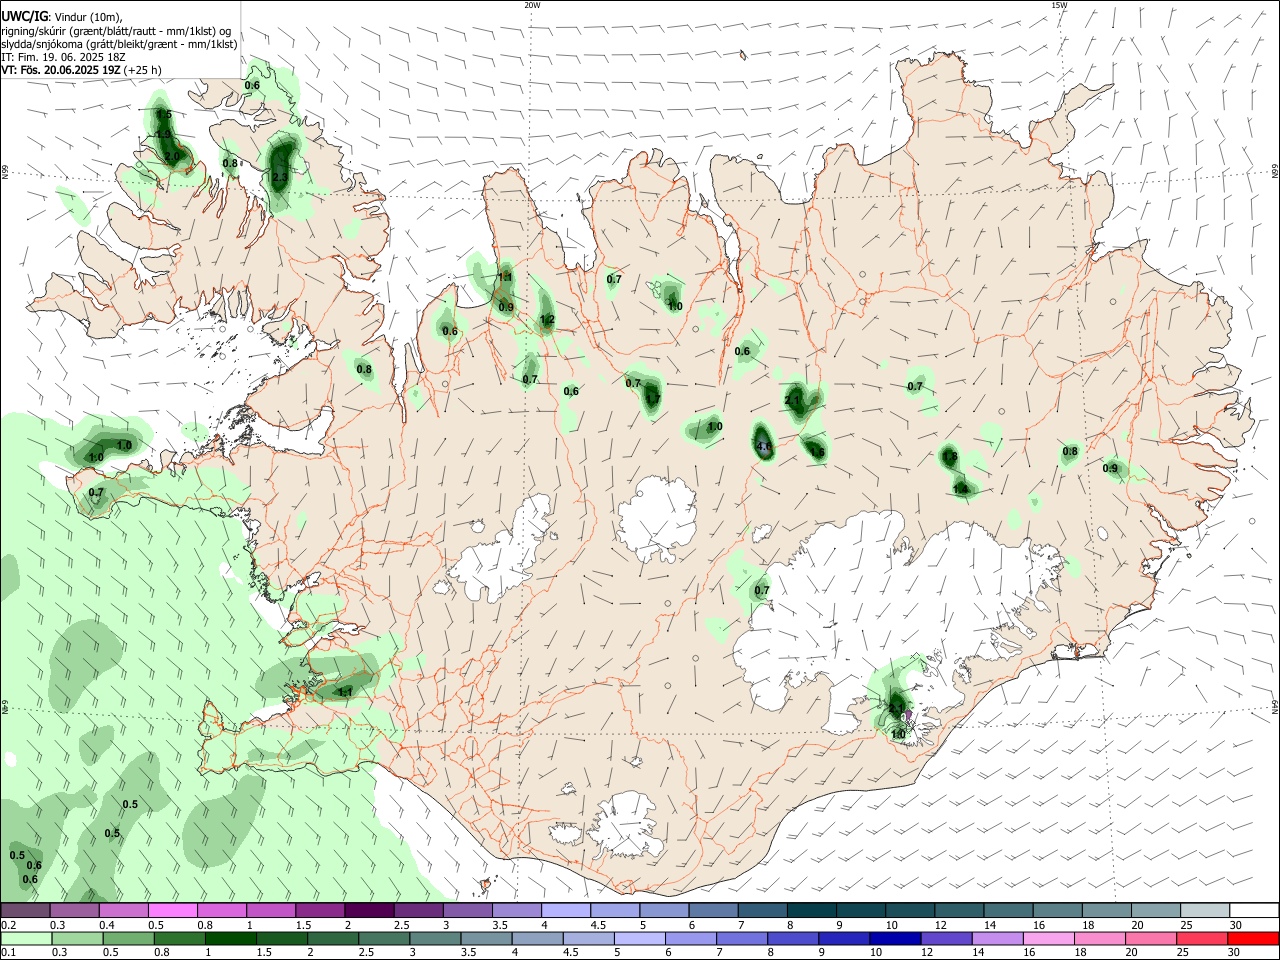This screenshot has height=960, width=1280.
Task: Click the 'UWC/IG: Vindur (10m)' title line
Action: pyautogui.click(x=61, y=16)
